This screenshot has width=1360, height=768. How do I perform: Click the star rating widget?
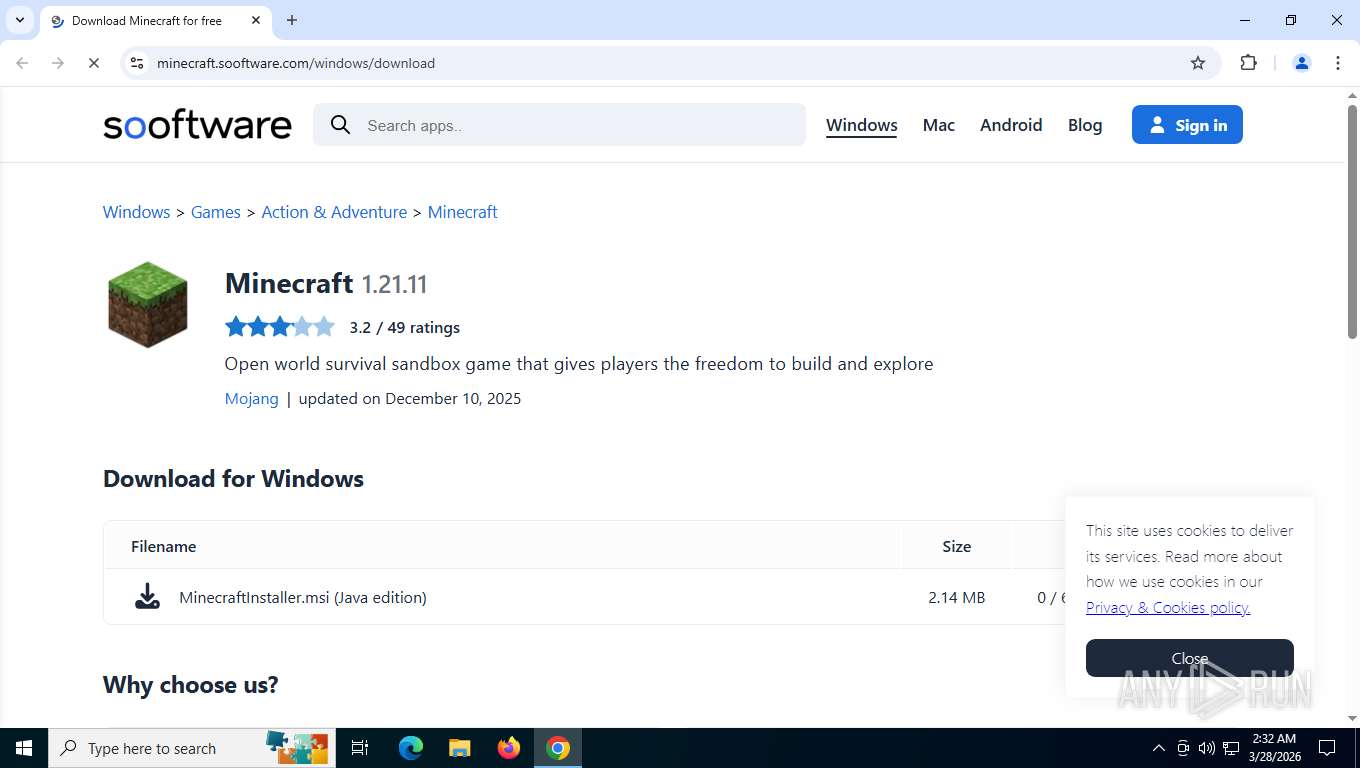(280, 327)
